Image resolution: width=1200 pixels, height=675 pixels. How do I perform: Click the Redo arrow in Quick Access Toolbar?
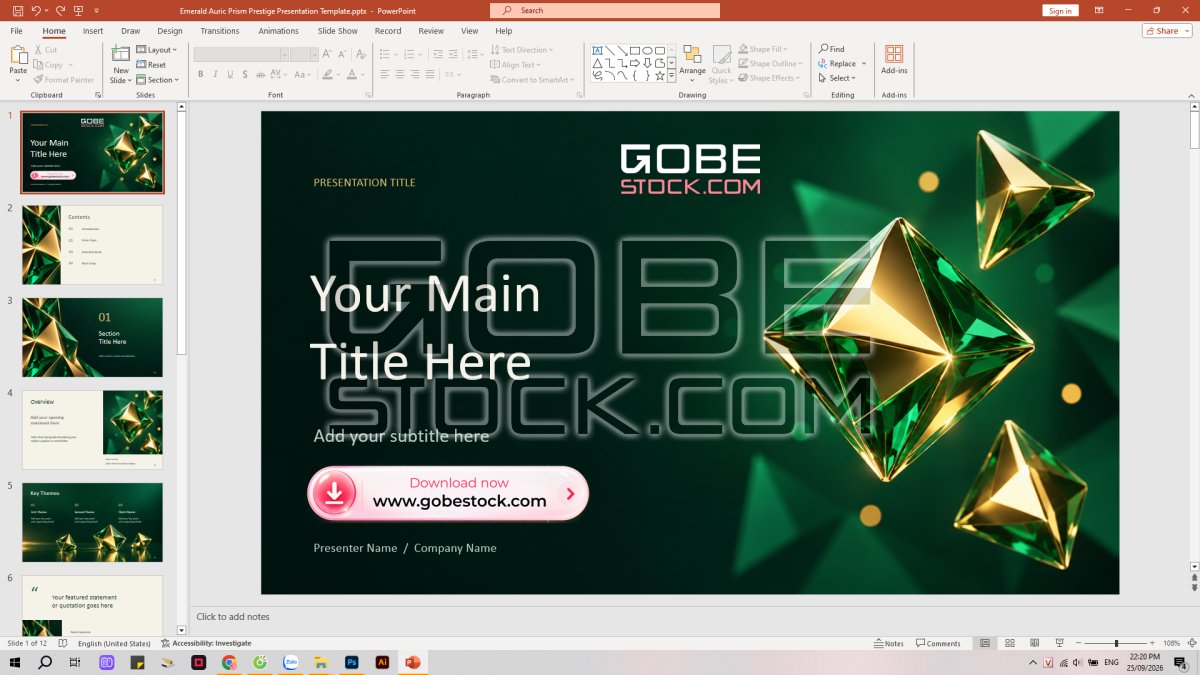coord(61,10)
